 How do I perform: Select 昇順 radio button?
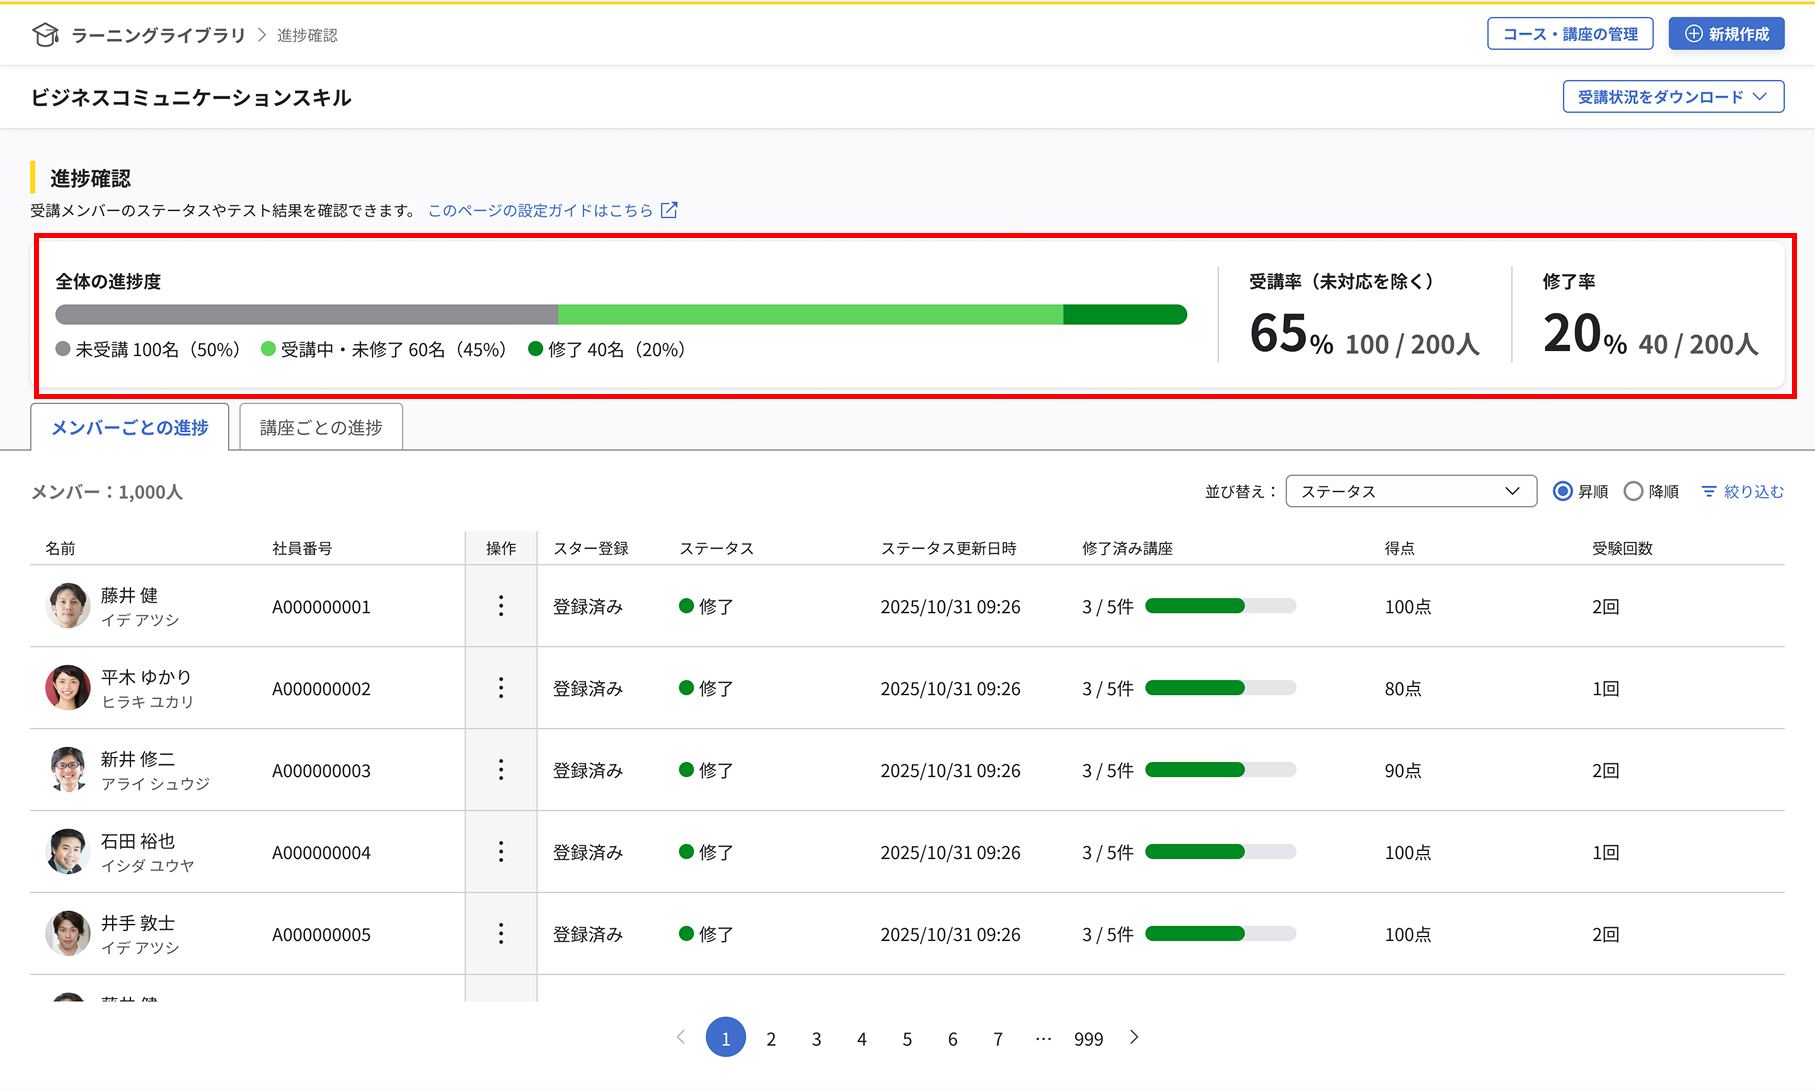tap(1562, 491)
